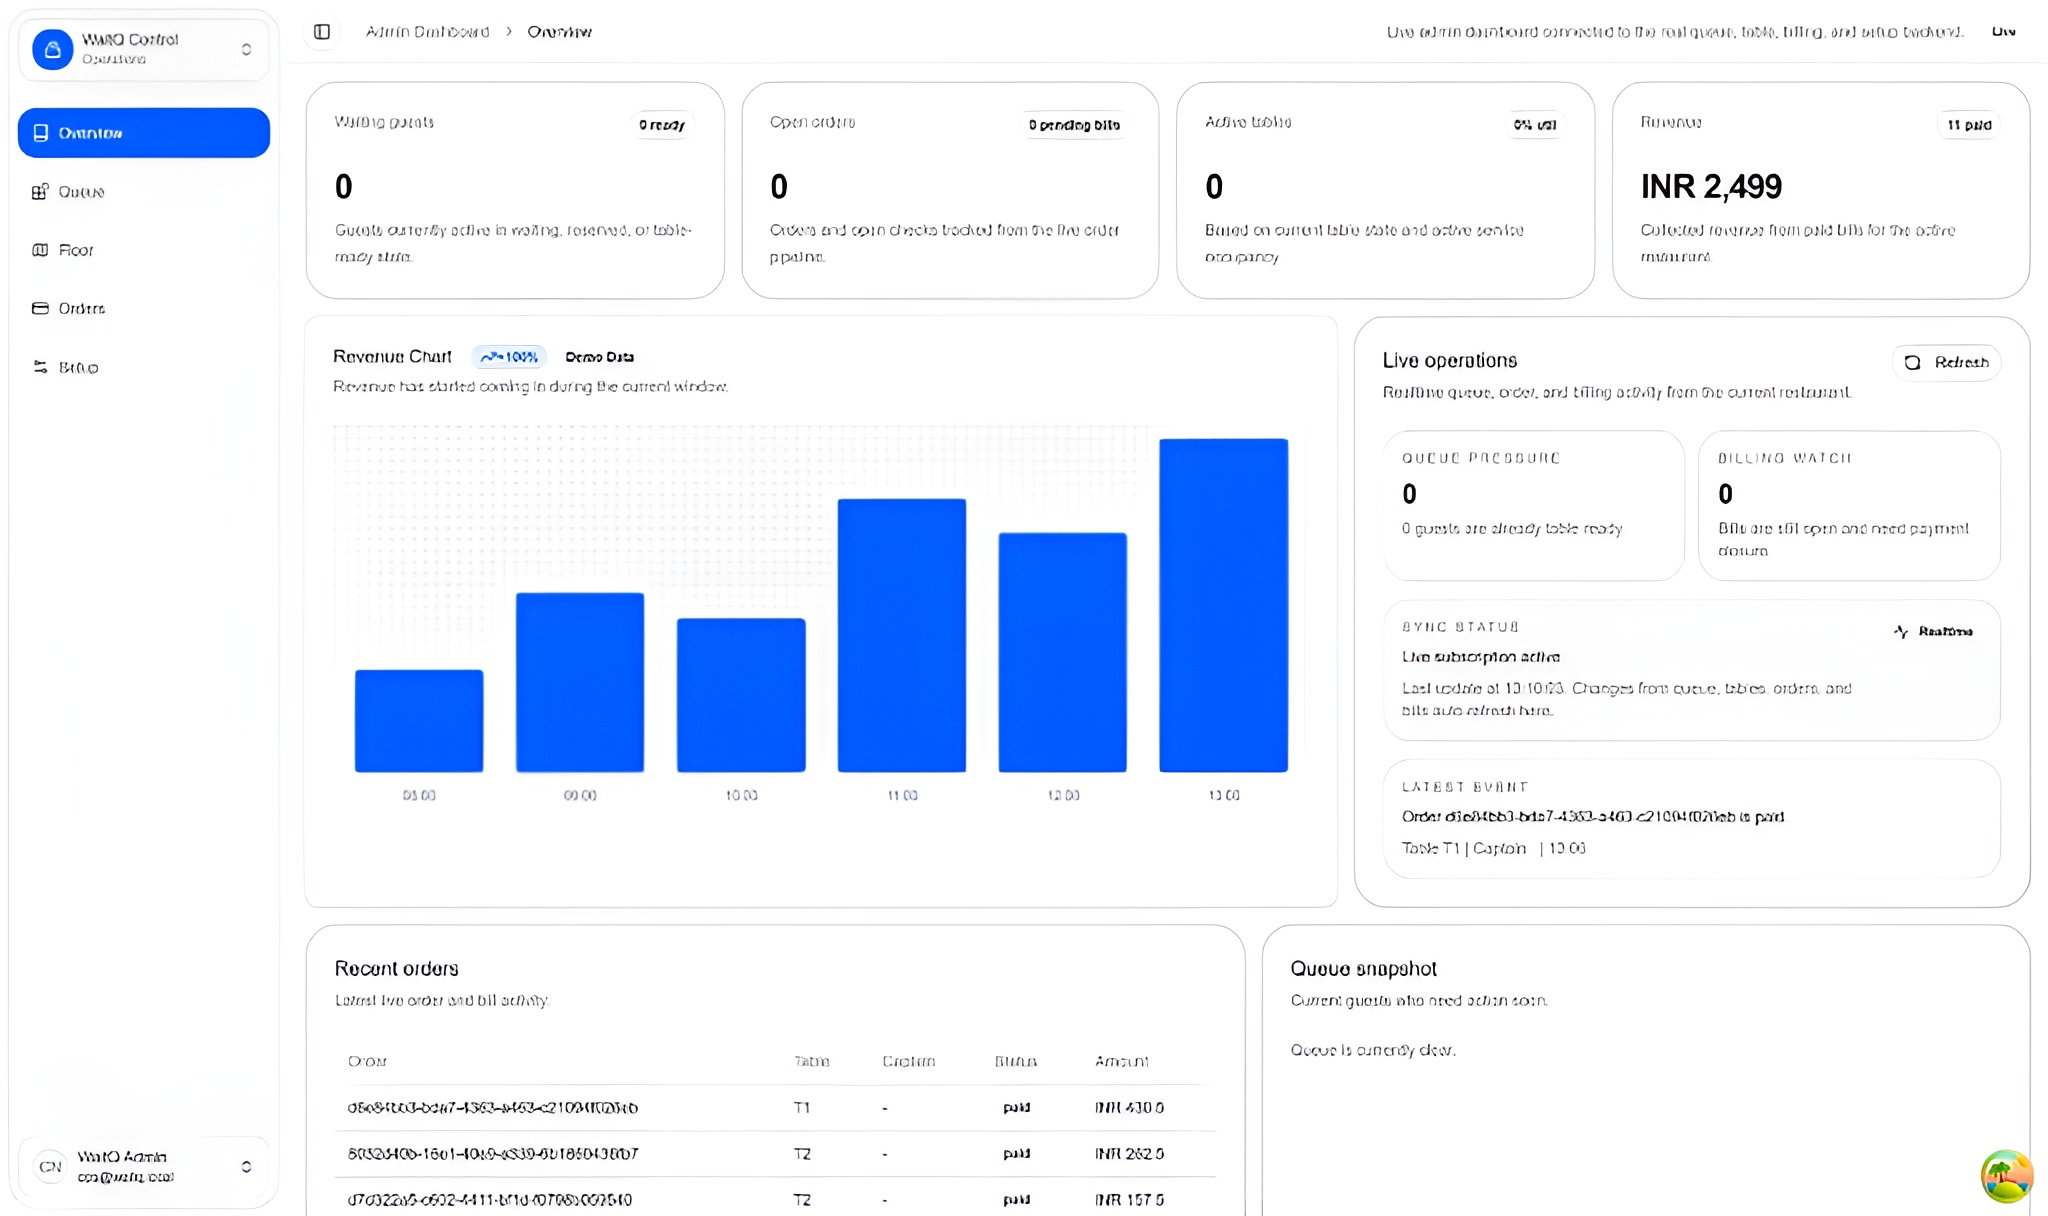Click the Amount column header
The image size is (2048, 1216).
1121,1062
